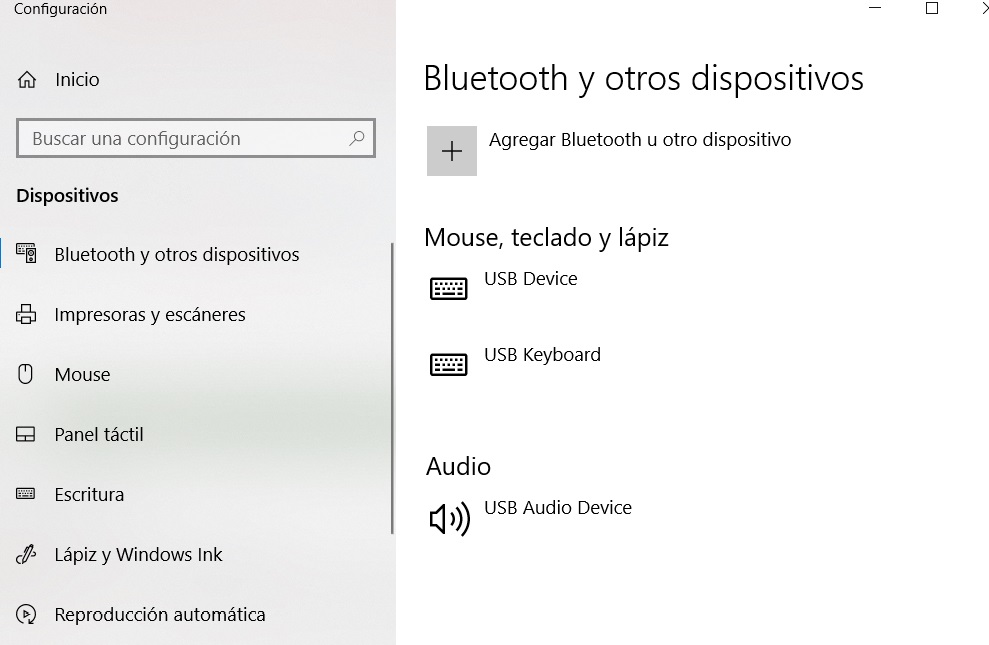
Task: Open Bluetooth y otros dispositivos section
Action: (177, 255)
